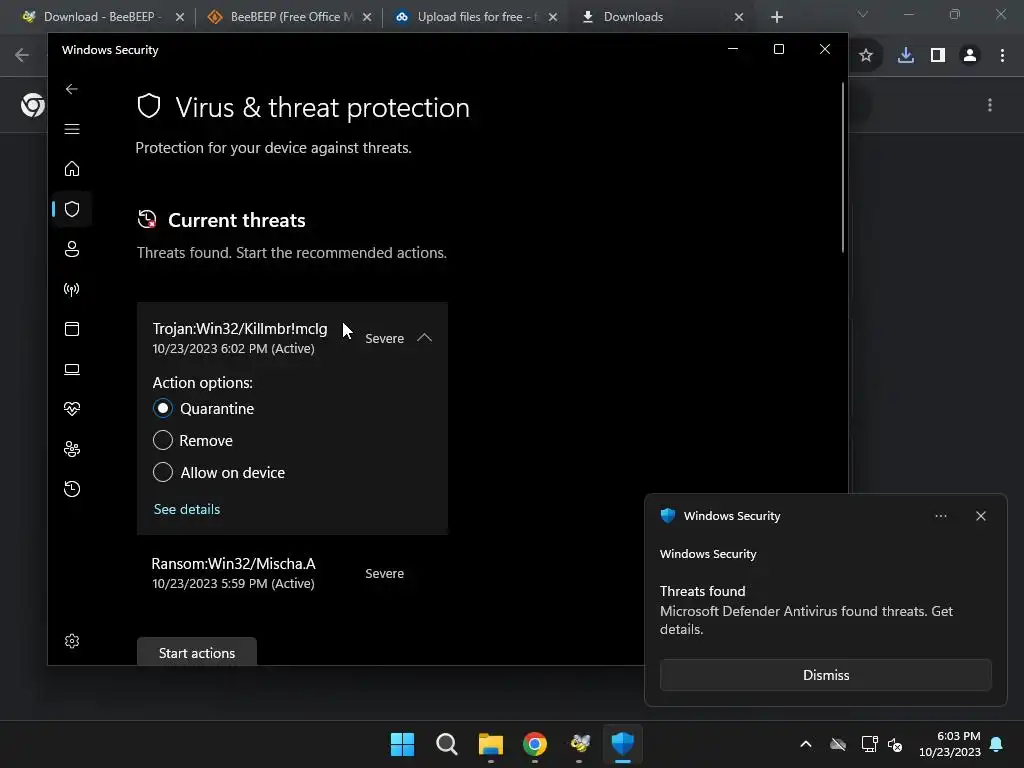Open Windows Security taskbar icon
Image resolution: width=1024 pixels, height=768 pixels.
click(623, 744)
